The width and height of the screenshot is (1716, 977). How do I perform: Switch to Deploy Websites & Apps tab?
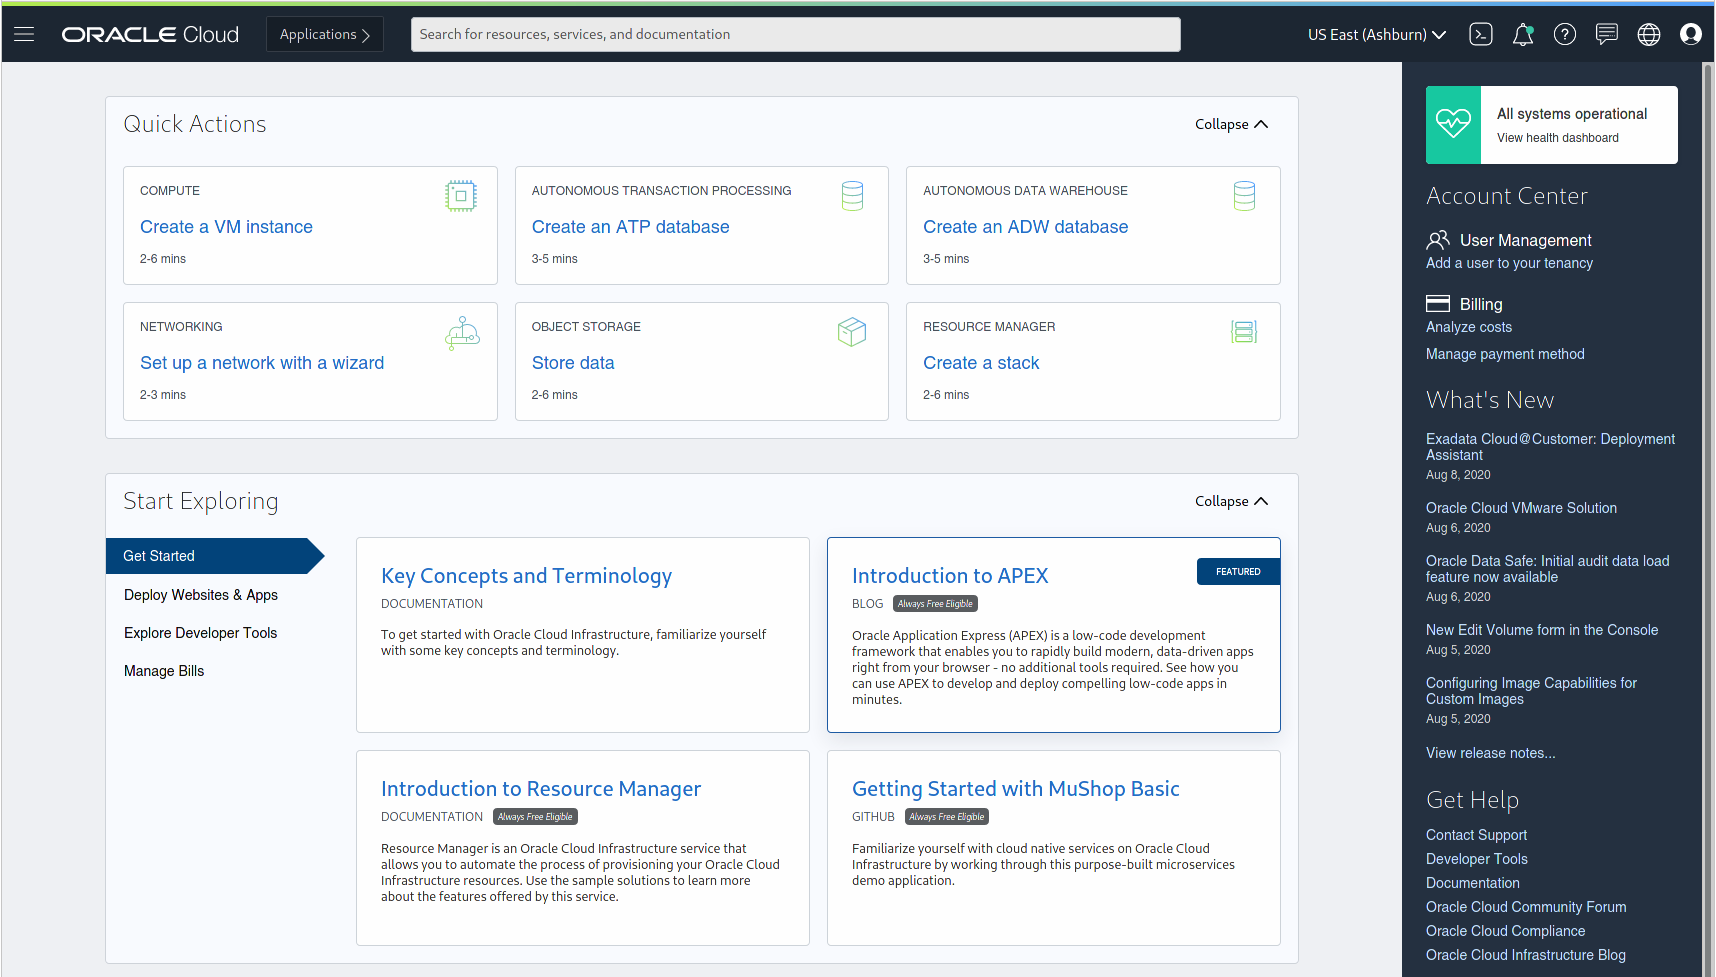pos(201,595)
